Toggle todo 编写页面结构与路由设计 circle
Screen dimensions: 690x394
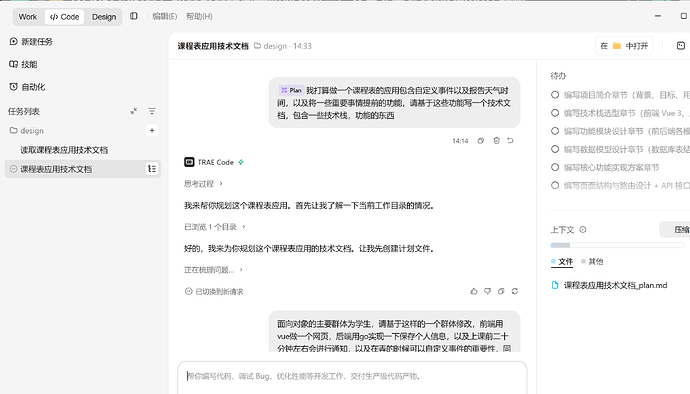(555, 185)
